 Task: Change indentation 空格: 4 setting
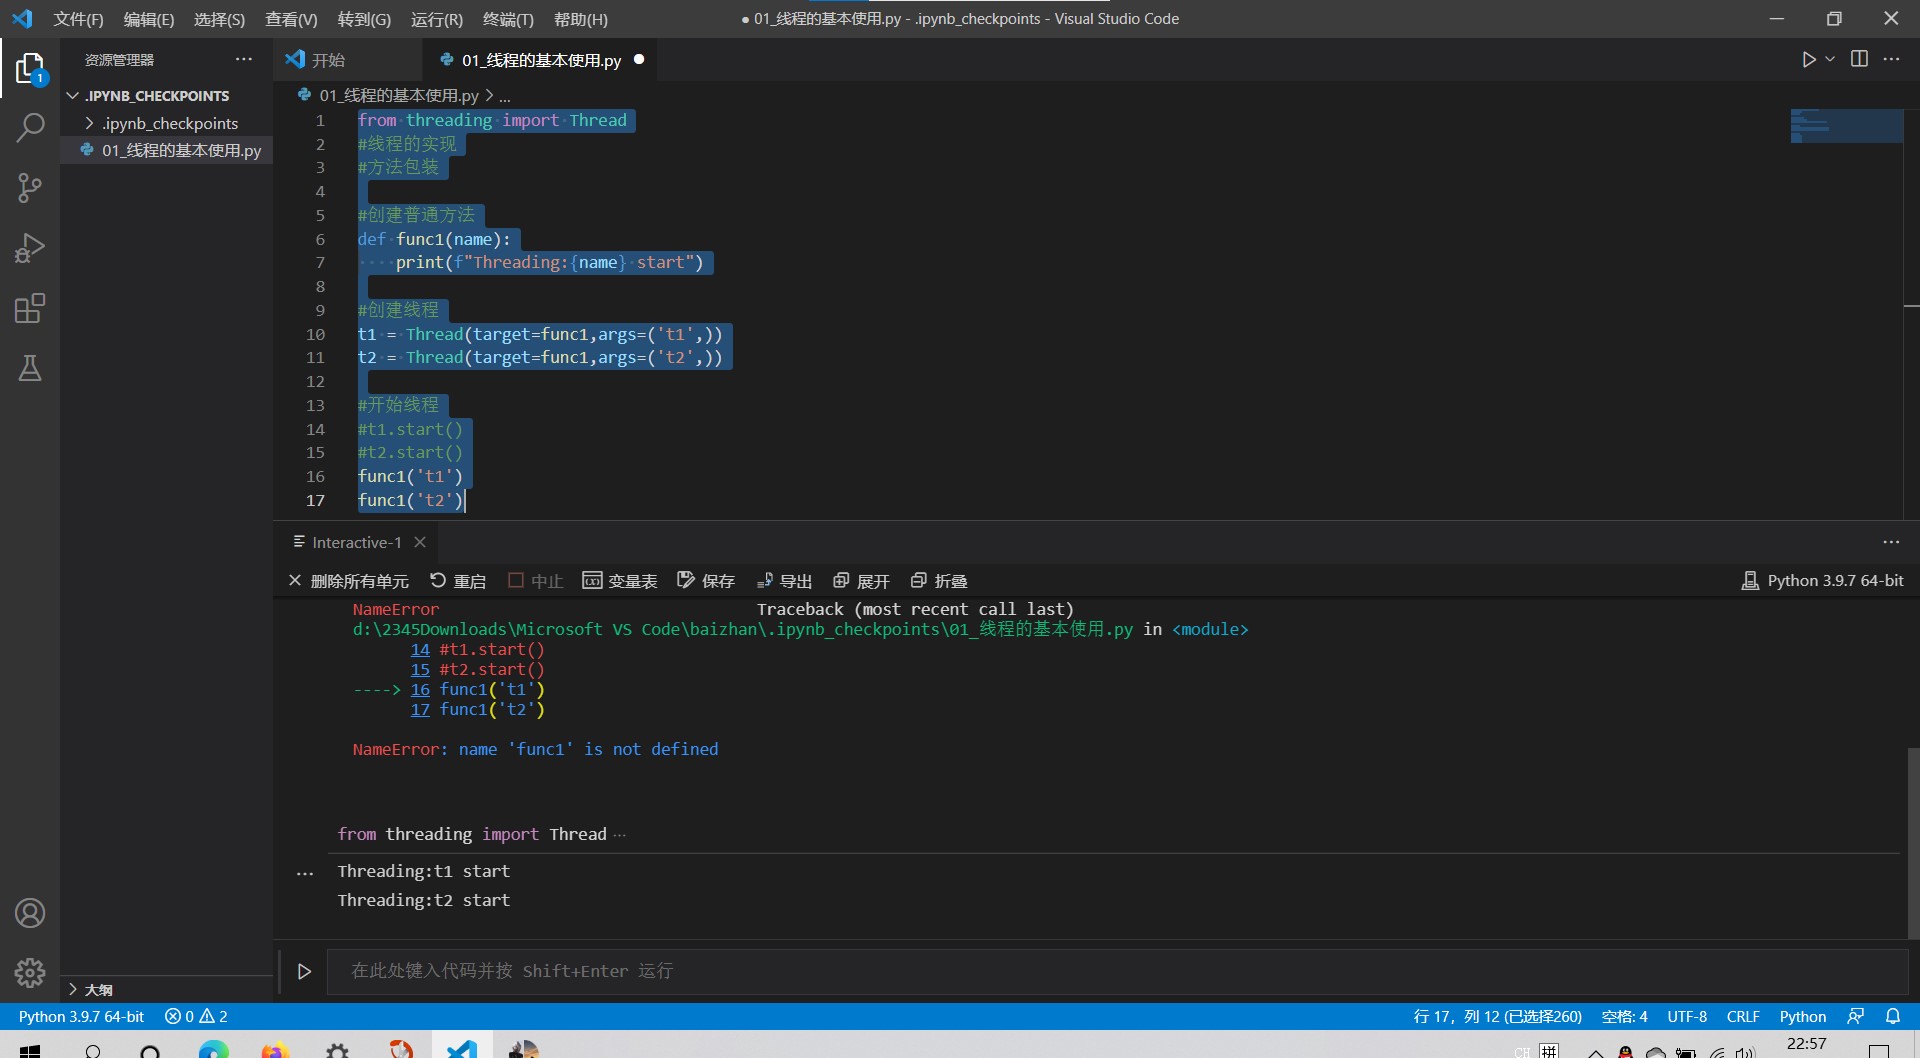coord(1624,1016)
